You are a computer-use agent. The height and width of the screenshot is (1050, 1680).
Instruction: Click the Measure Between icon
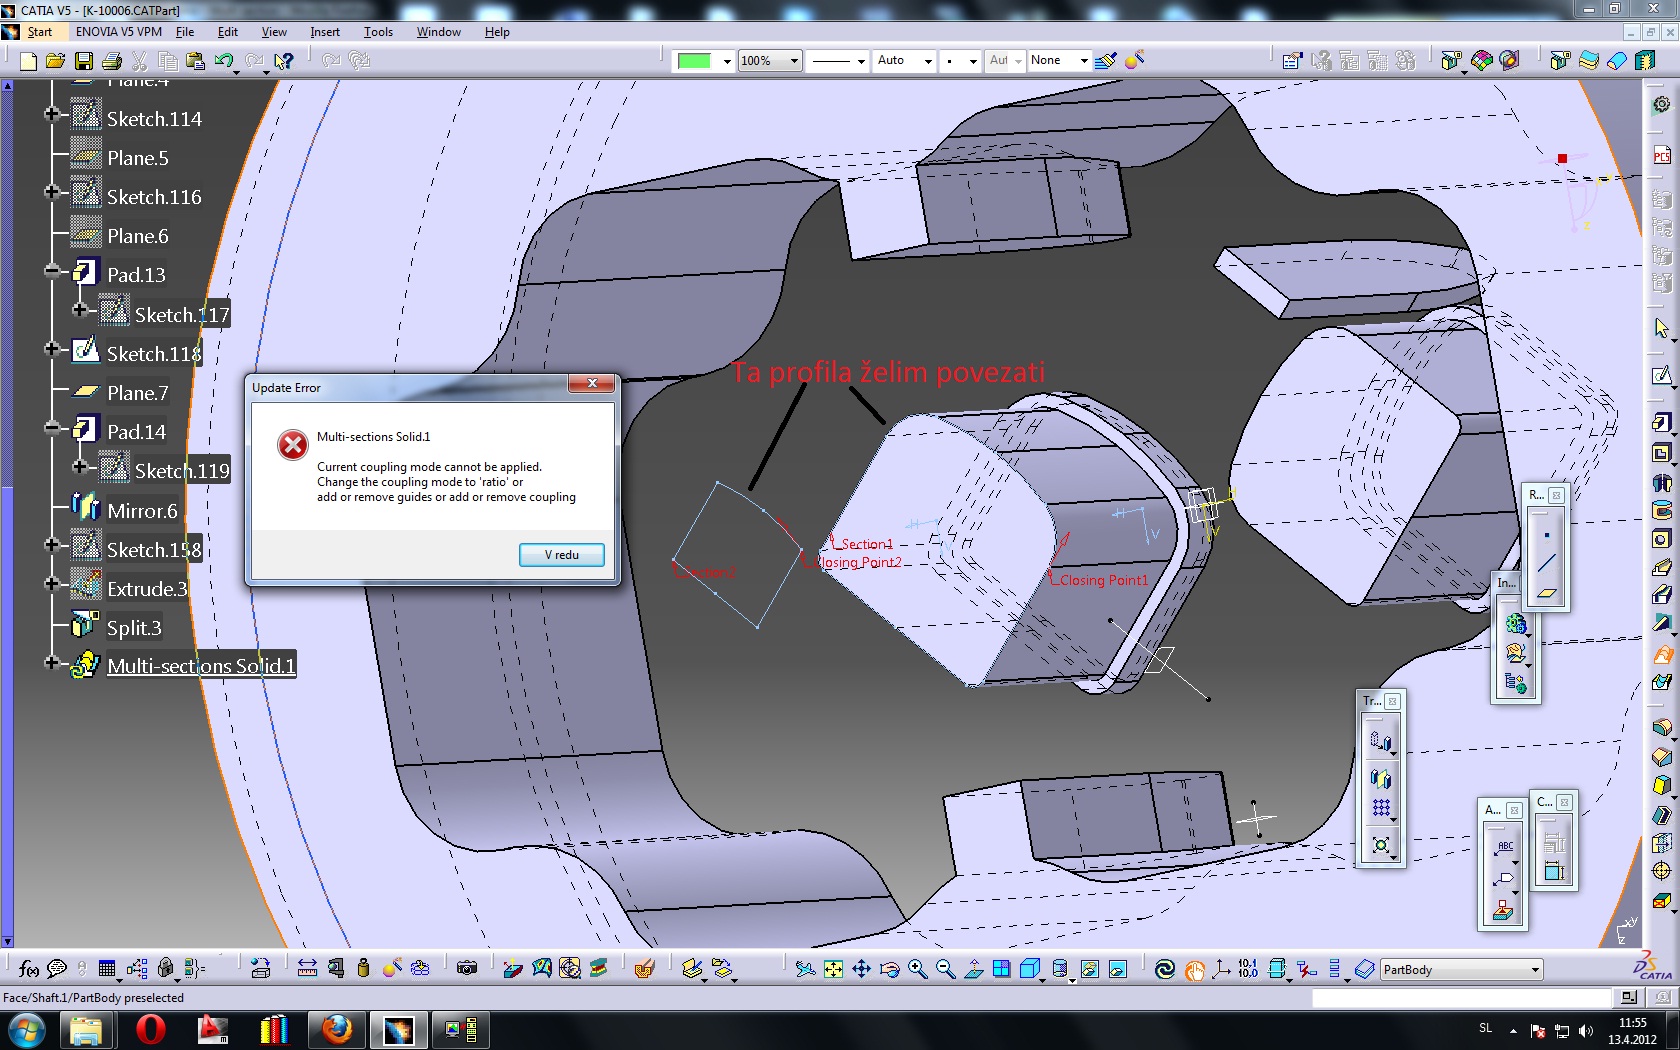[x=307, y=968]
